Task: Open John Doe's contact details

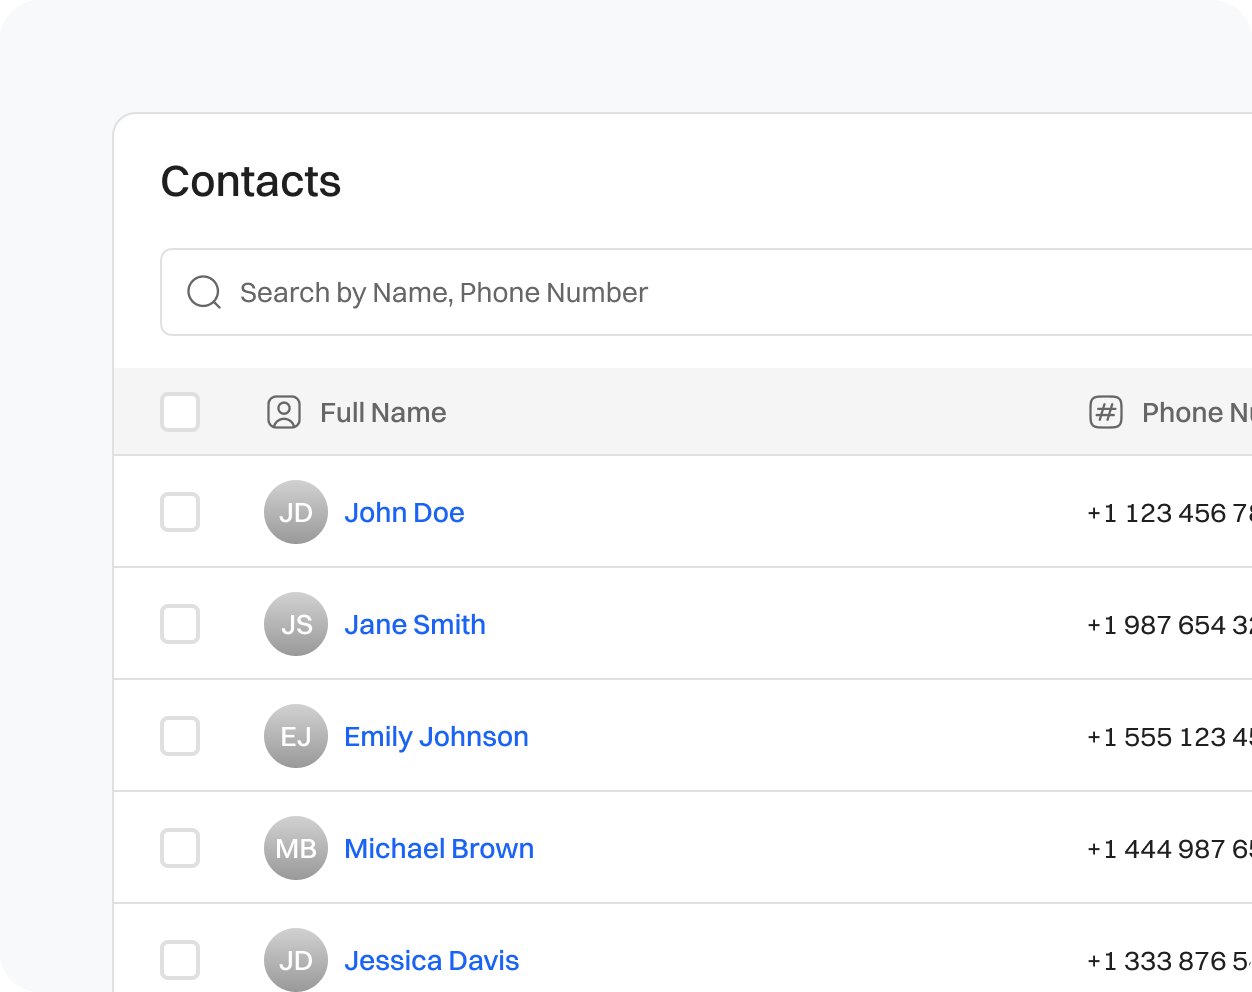Action: pos(404,512)
